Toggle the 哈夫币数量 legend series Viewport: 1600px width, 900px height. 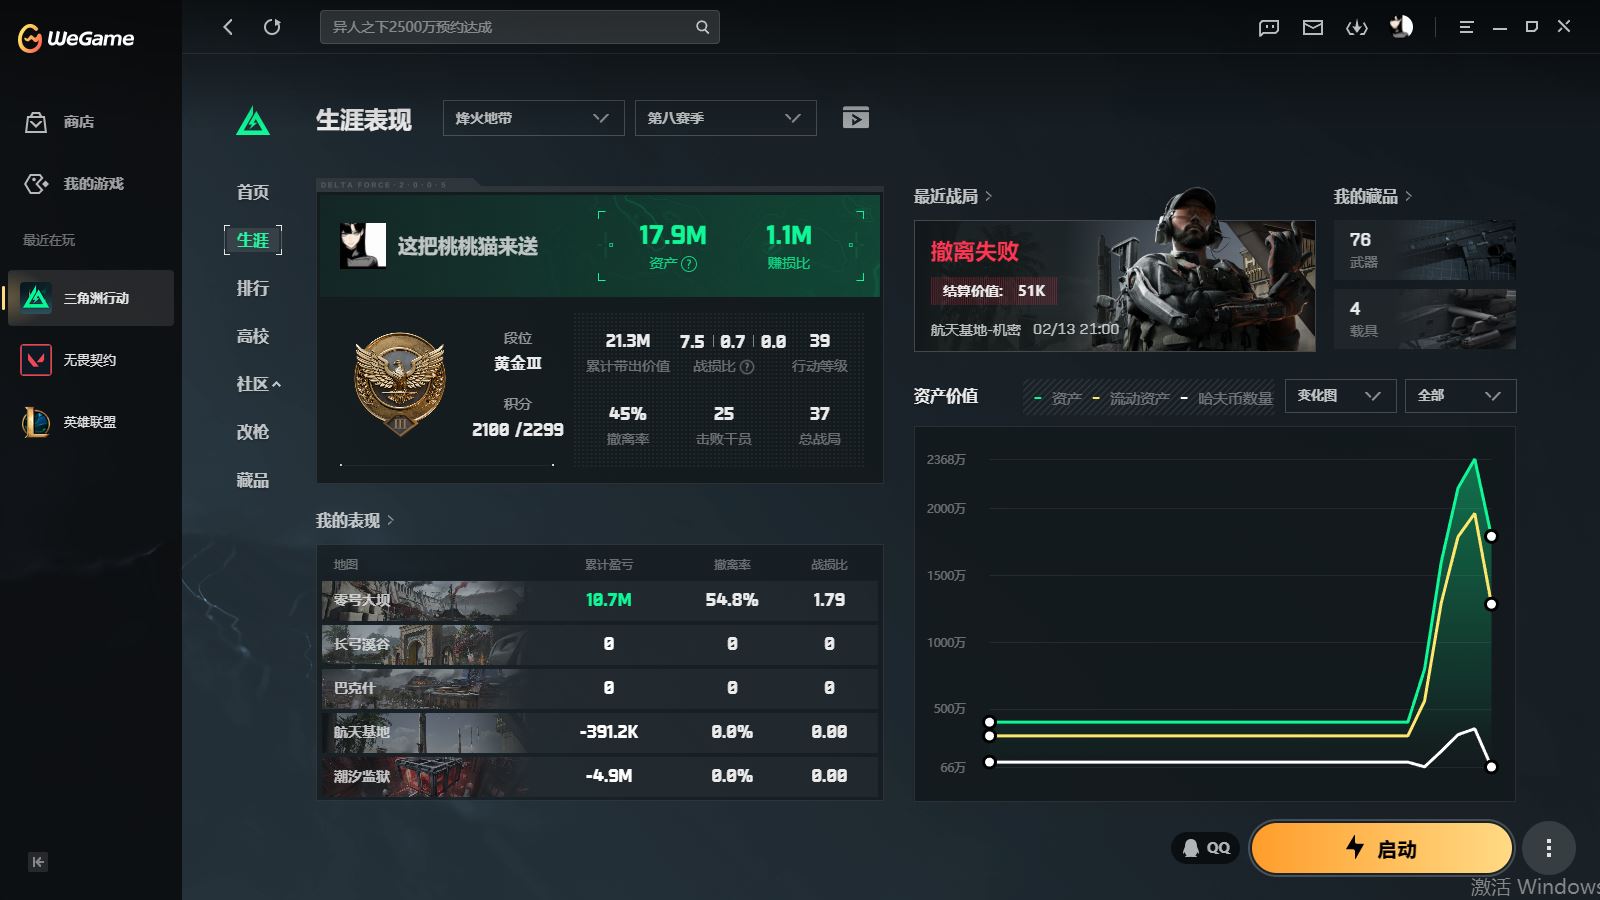point(1227,398)
